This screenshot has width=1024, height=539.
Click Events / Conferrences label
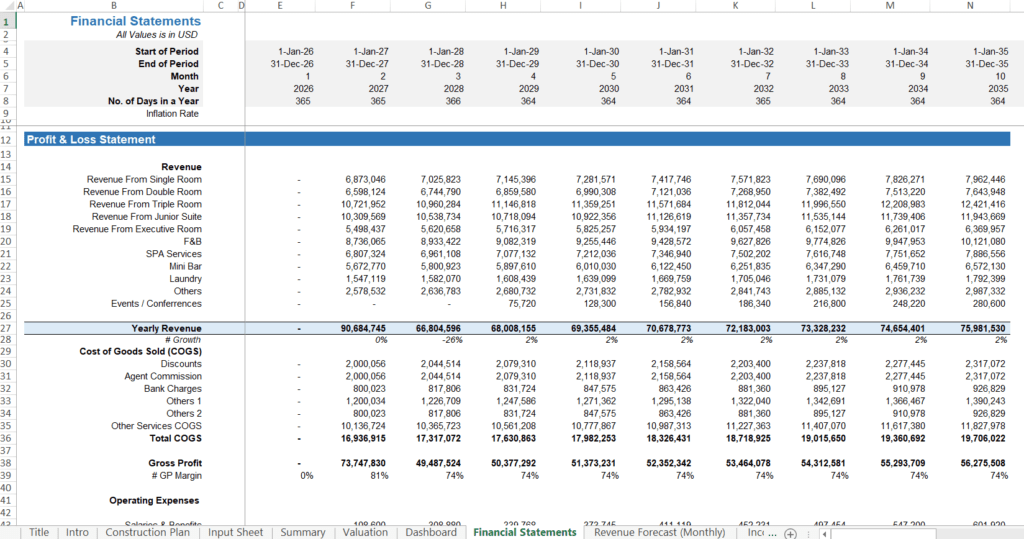pos(156,303)
